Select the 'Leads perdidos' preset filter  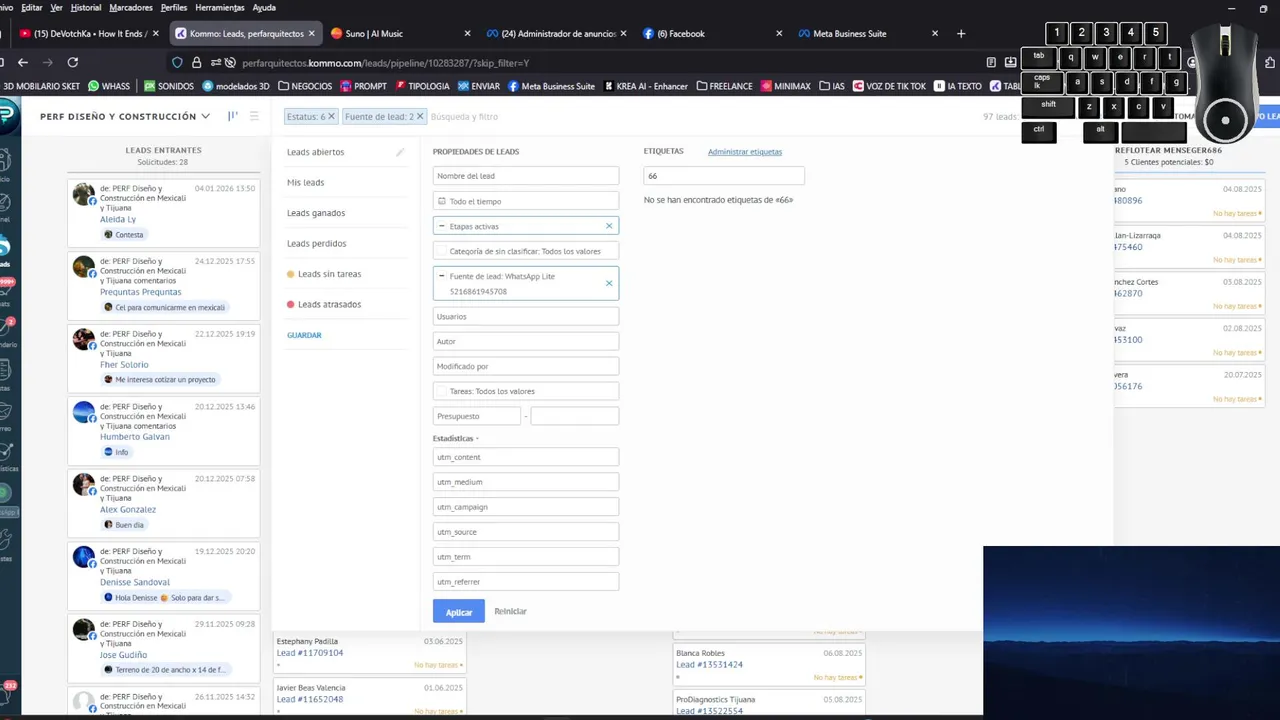pos(317,243)
